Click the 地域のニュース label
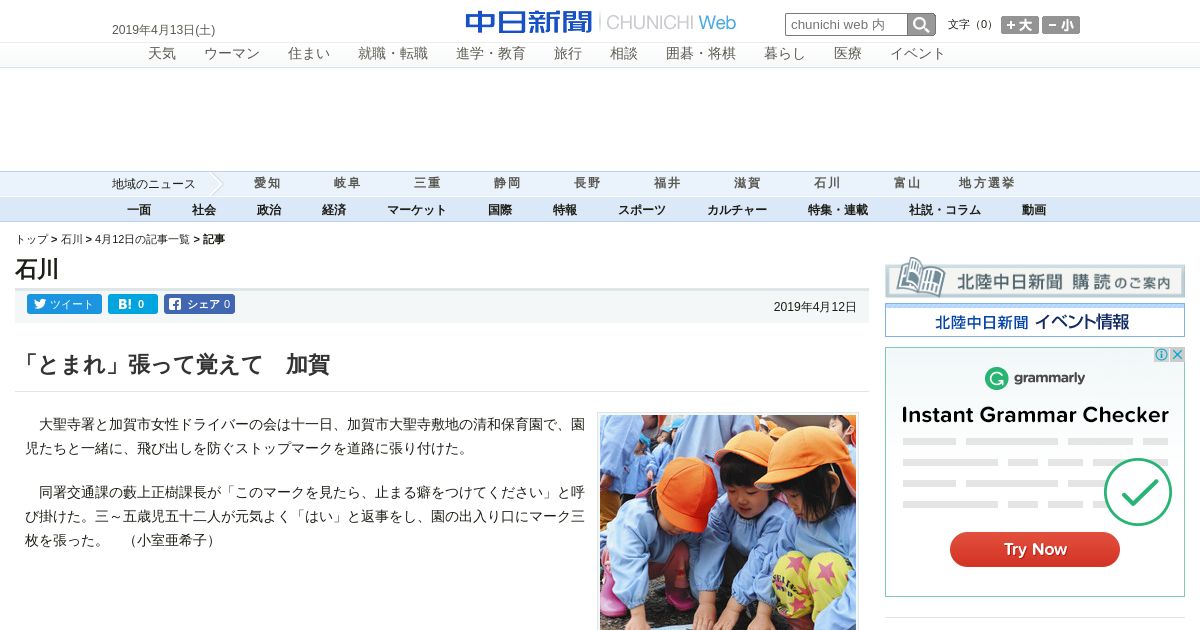1200x630 pixels. (153, 184)
